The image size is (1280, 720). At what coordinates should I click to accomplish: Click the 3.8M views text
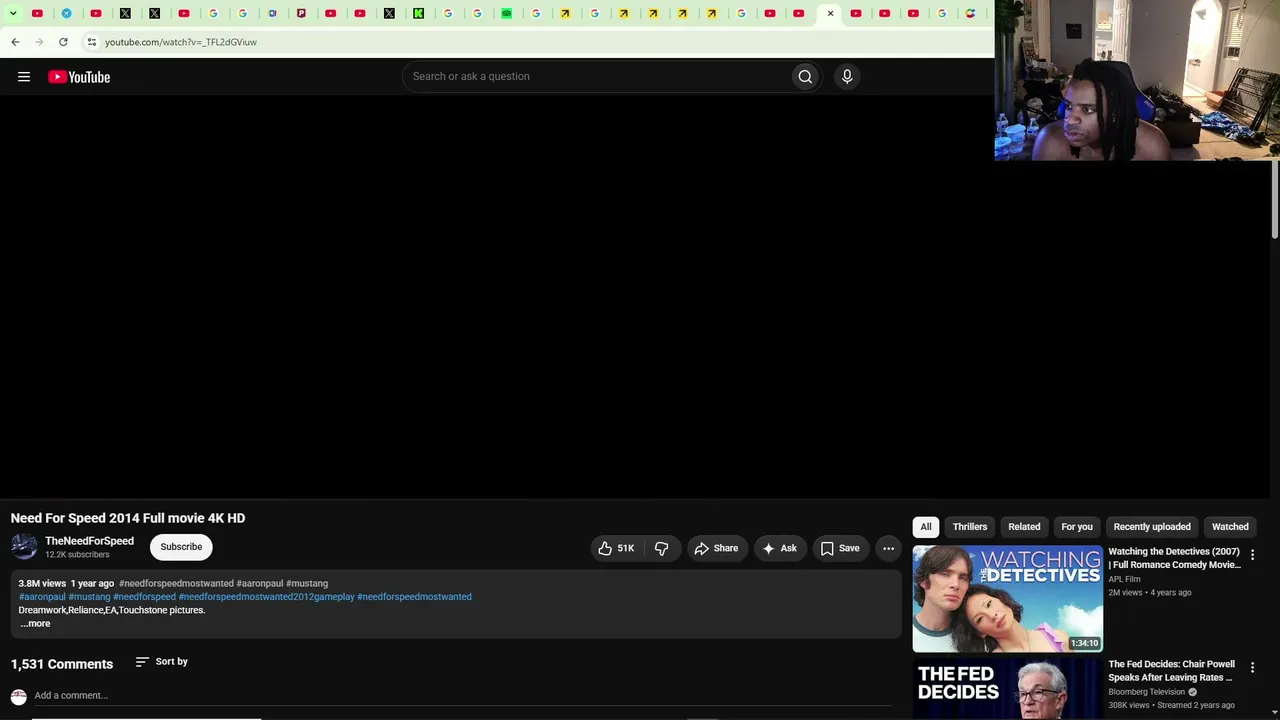(42, 584)
